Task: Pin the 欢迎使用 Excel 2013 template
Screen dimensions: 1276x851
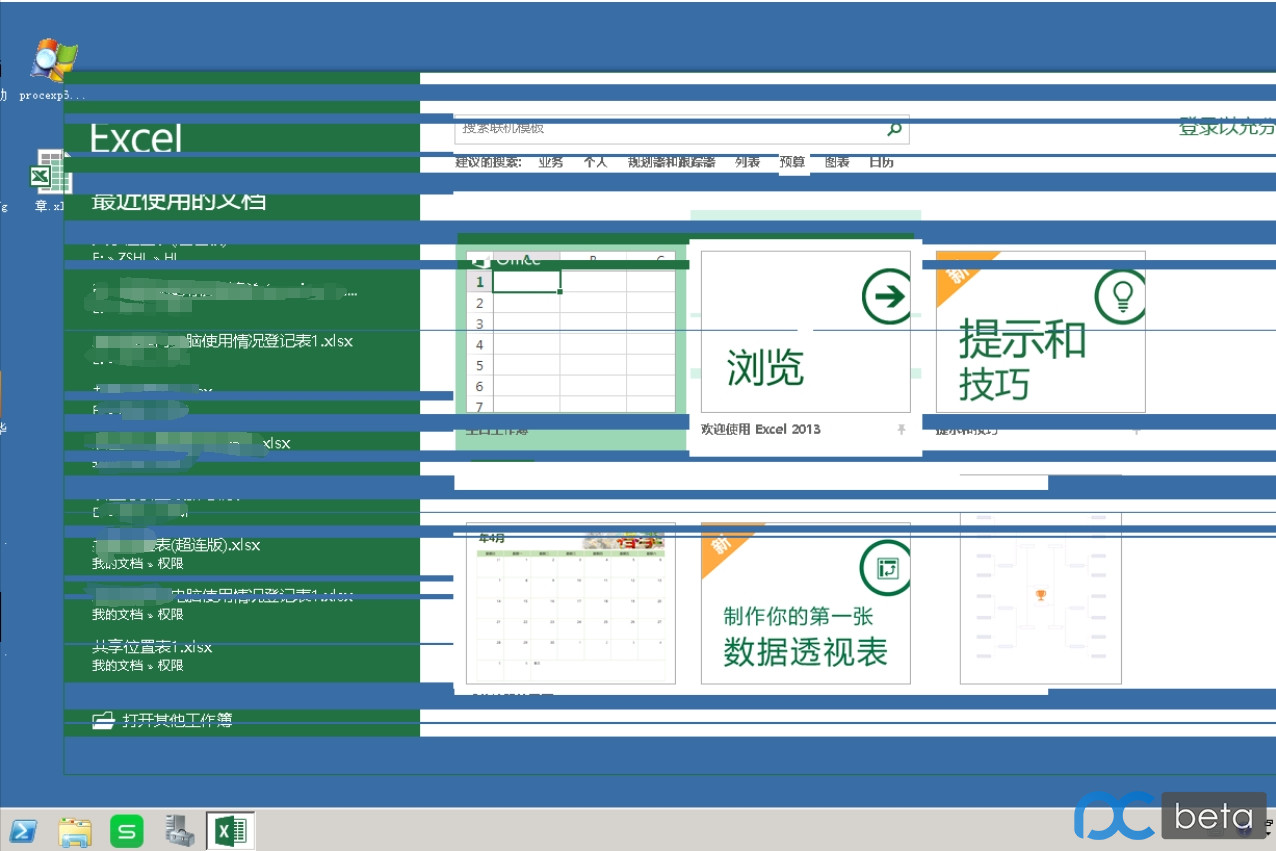Action: coord(901,429)
